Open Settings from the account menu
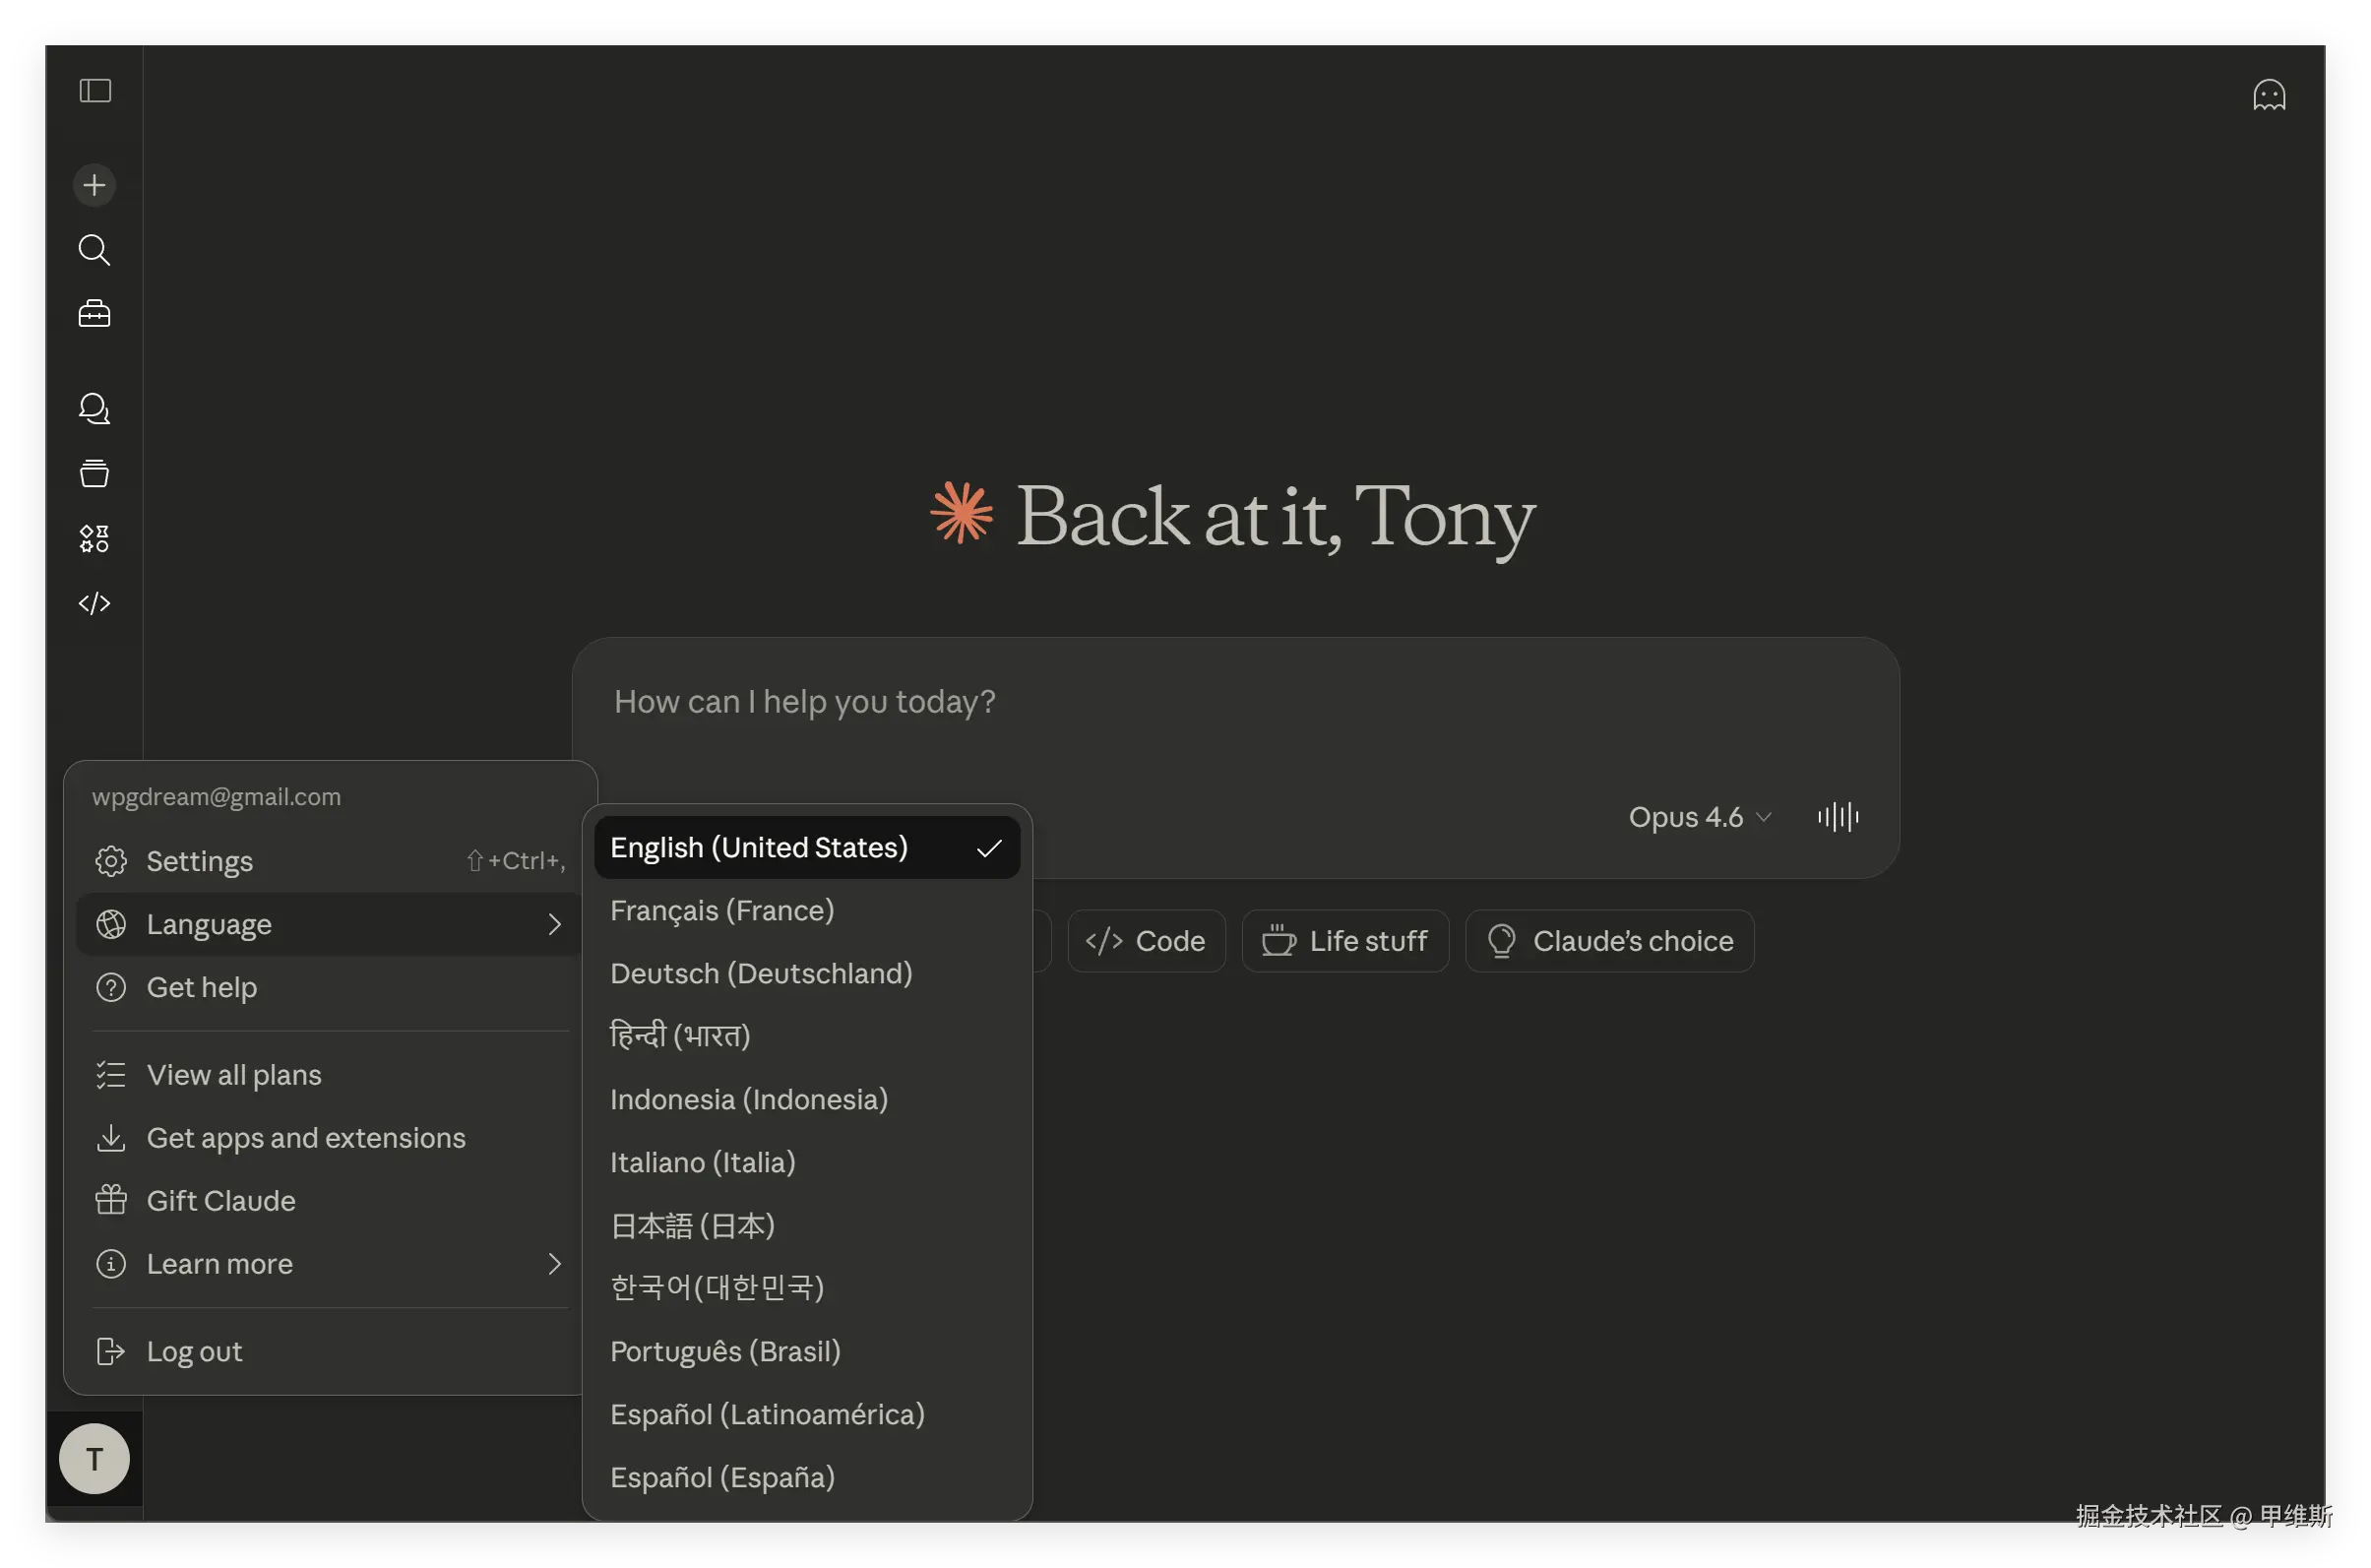The width and height of the screenshot is (2371, 1568). (x=200, y=861)
